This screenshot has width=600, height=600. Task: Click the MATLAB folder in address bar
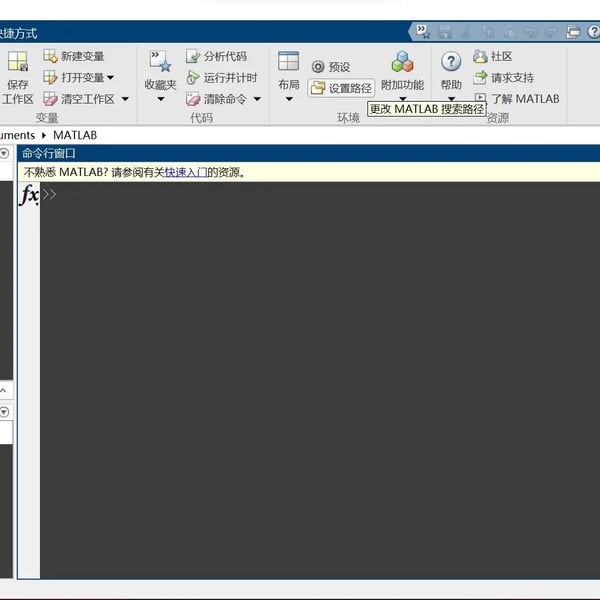pos(75,135)
